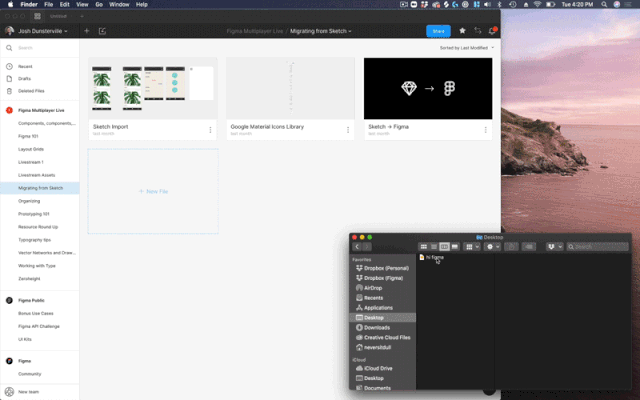Open the Go menu in menu bar
The height and width of the screenshot is (400, 640).
pyautogui.click(x=99, y=4)
